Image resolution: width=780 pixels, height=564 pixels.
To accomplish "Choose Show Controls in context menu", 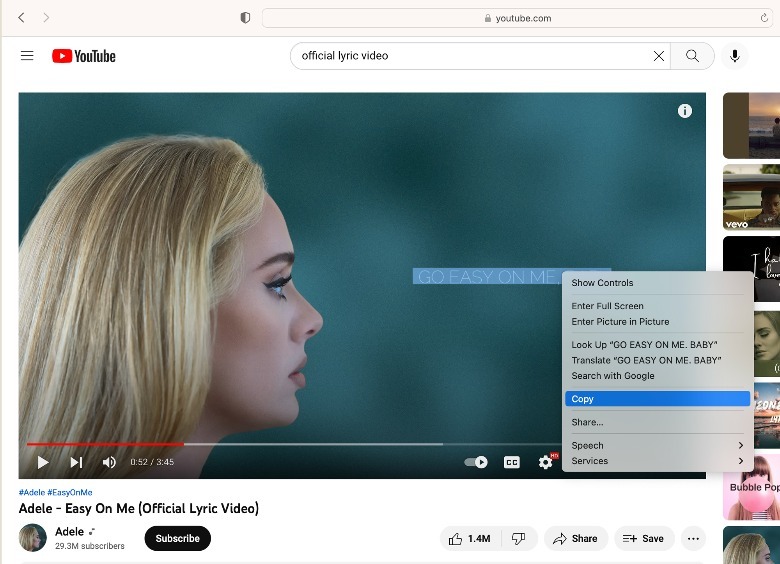I will pos(657,283).
